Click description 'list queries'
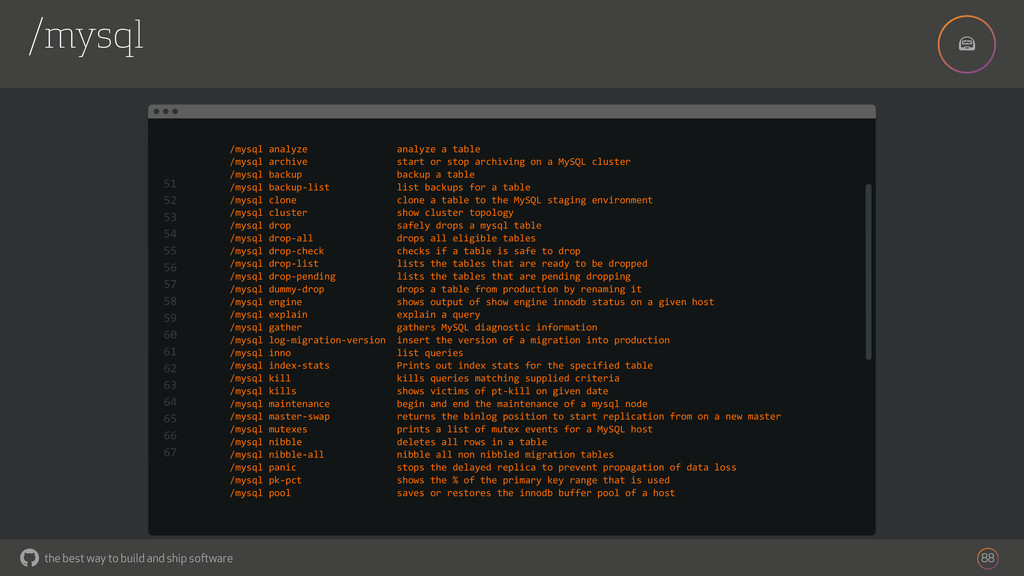The height and width of the screenshot is (576, 1024). [x=430, y=353]
